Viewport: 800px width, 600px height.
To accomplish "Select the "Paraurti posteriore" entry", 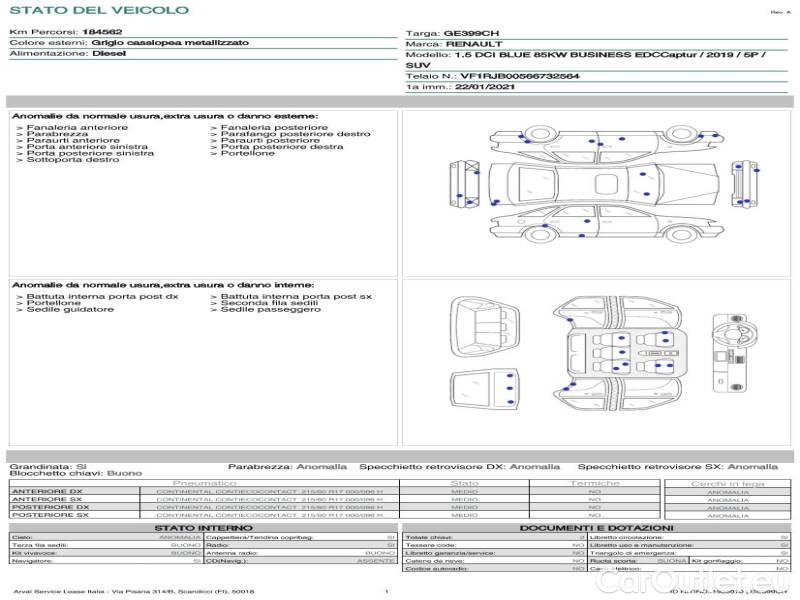I will (x=270, y=140).
